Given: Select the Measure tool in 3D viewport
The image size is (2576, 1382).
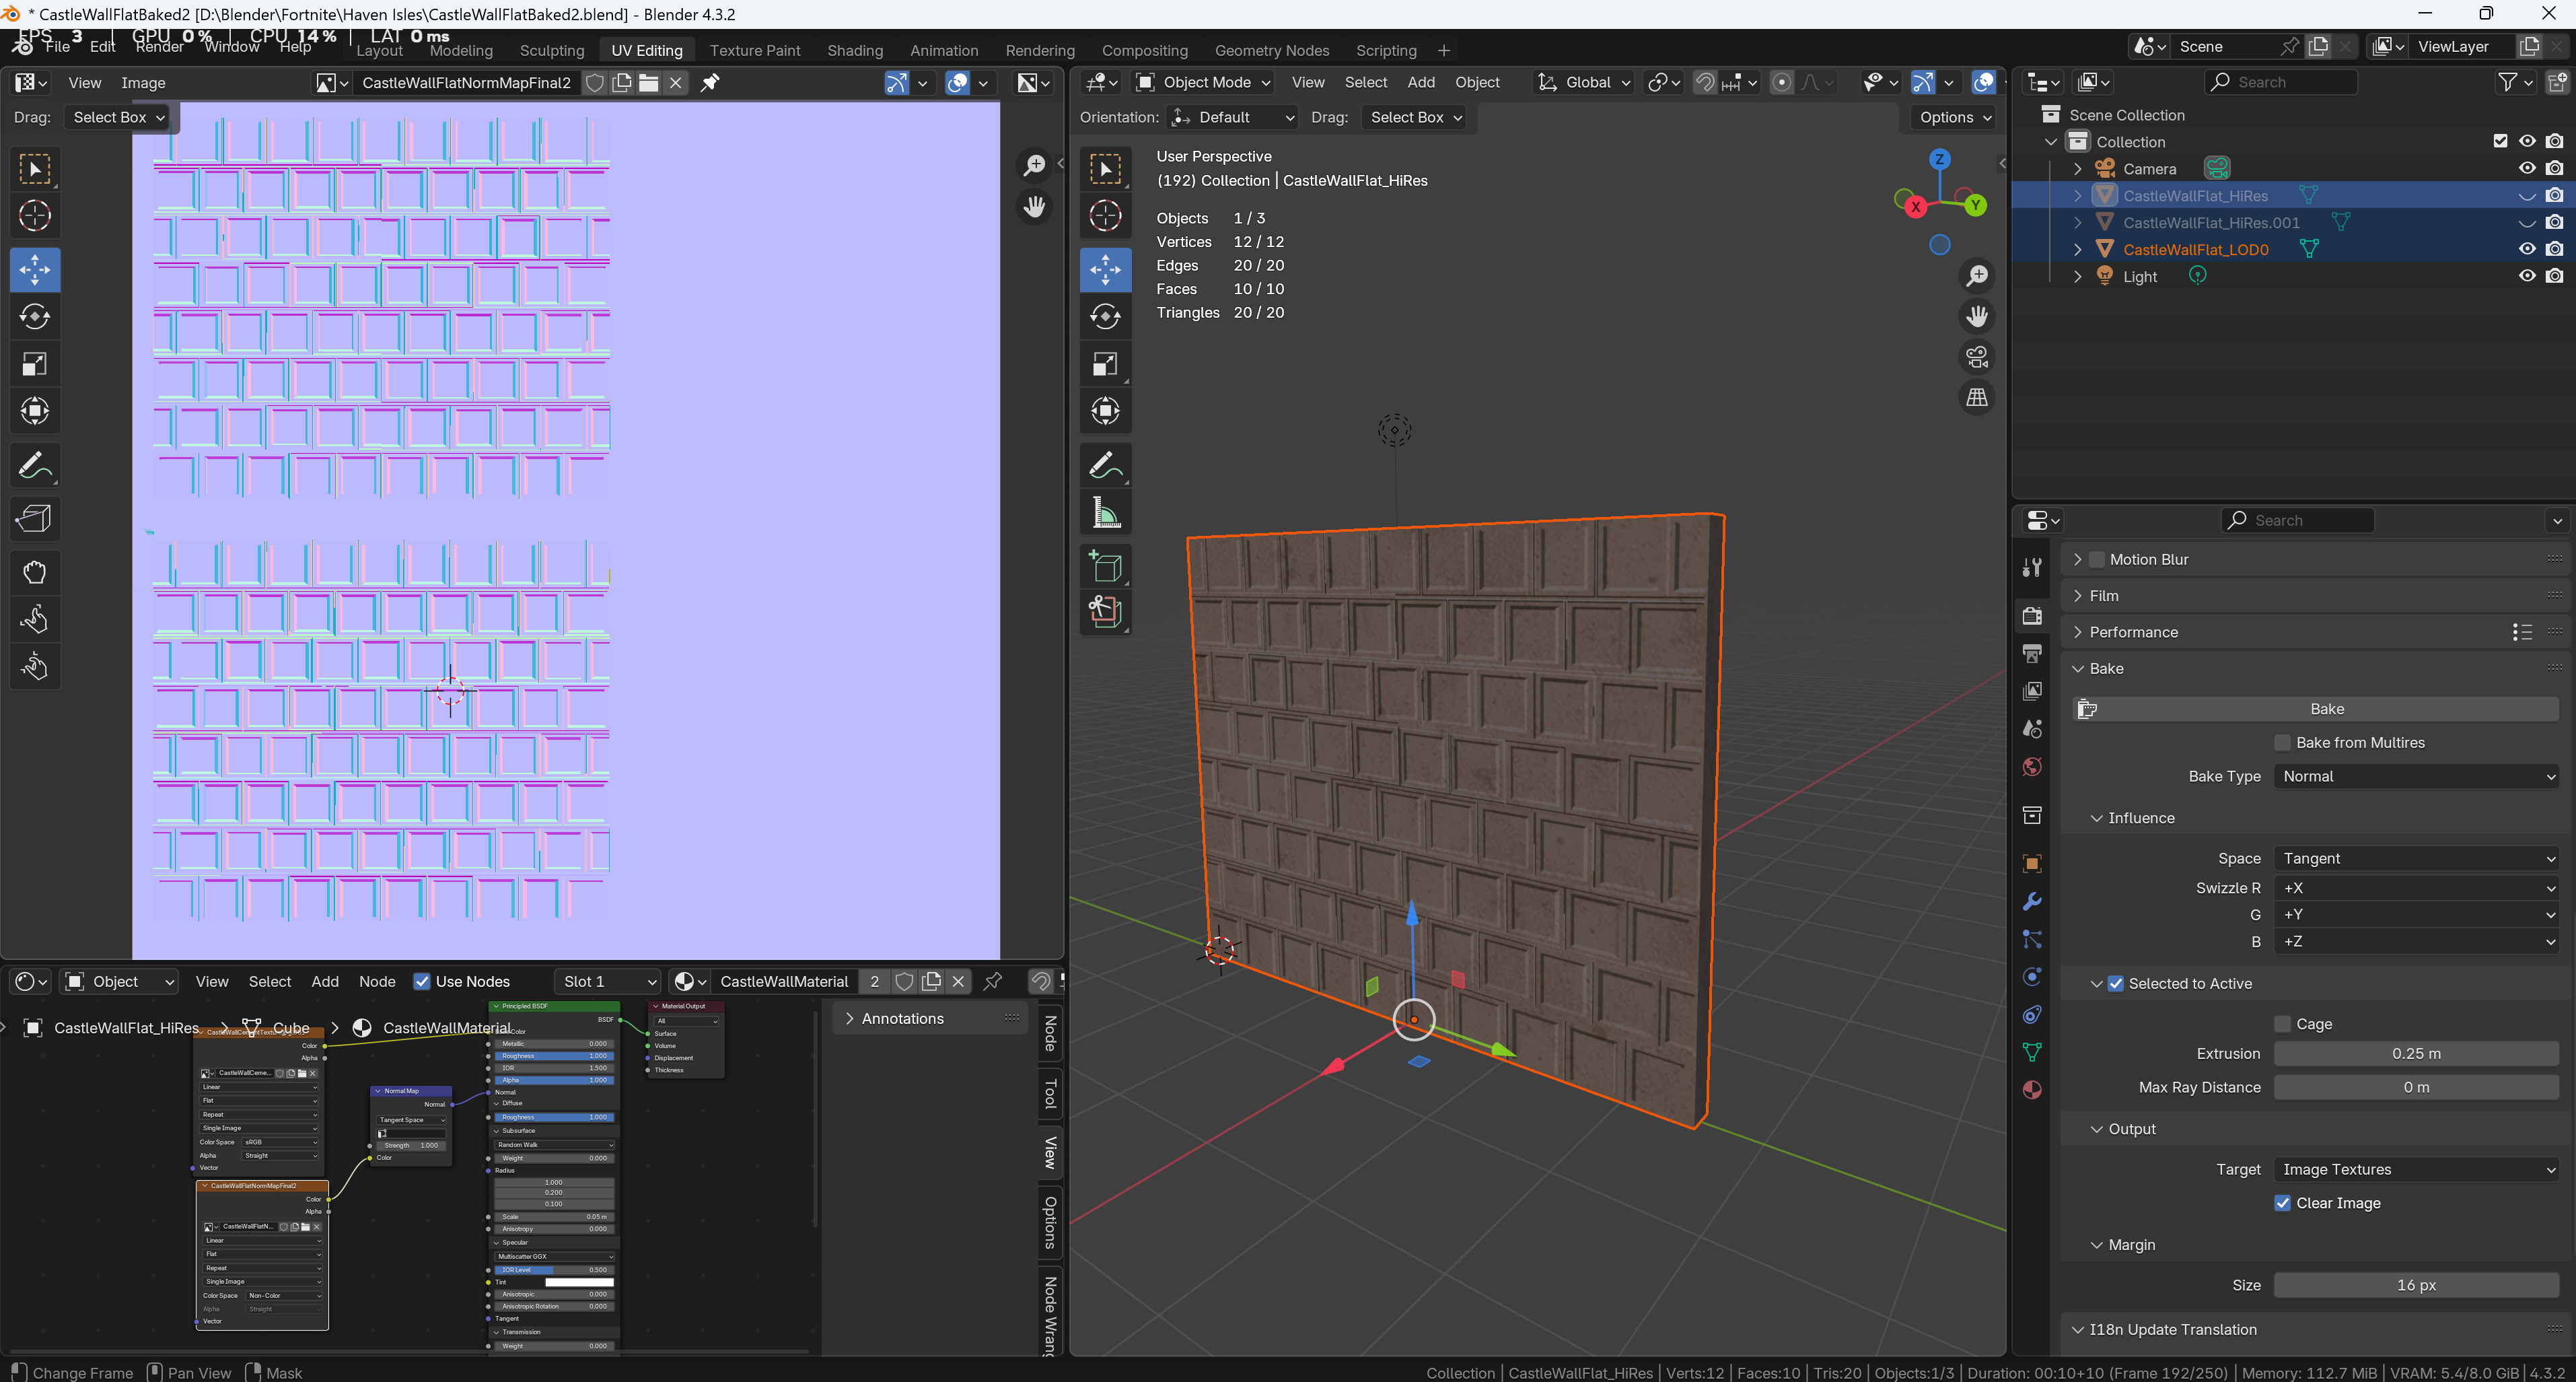Looking at the screenshot, I should point(1105,514).
